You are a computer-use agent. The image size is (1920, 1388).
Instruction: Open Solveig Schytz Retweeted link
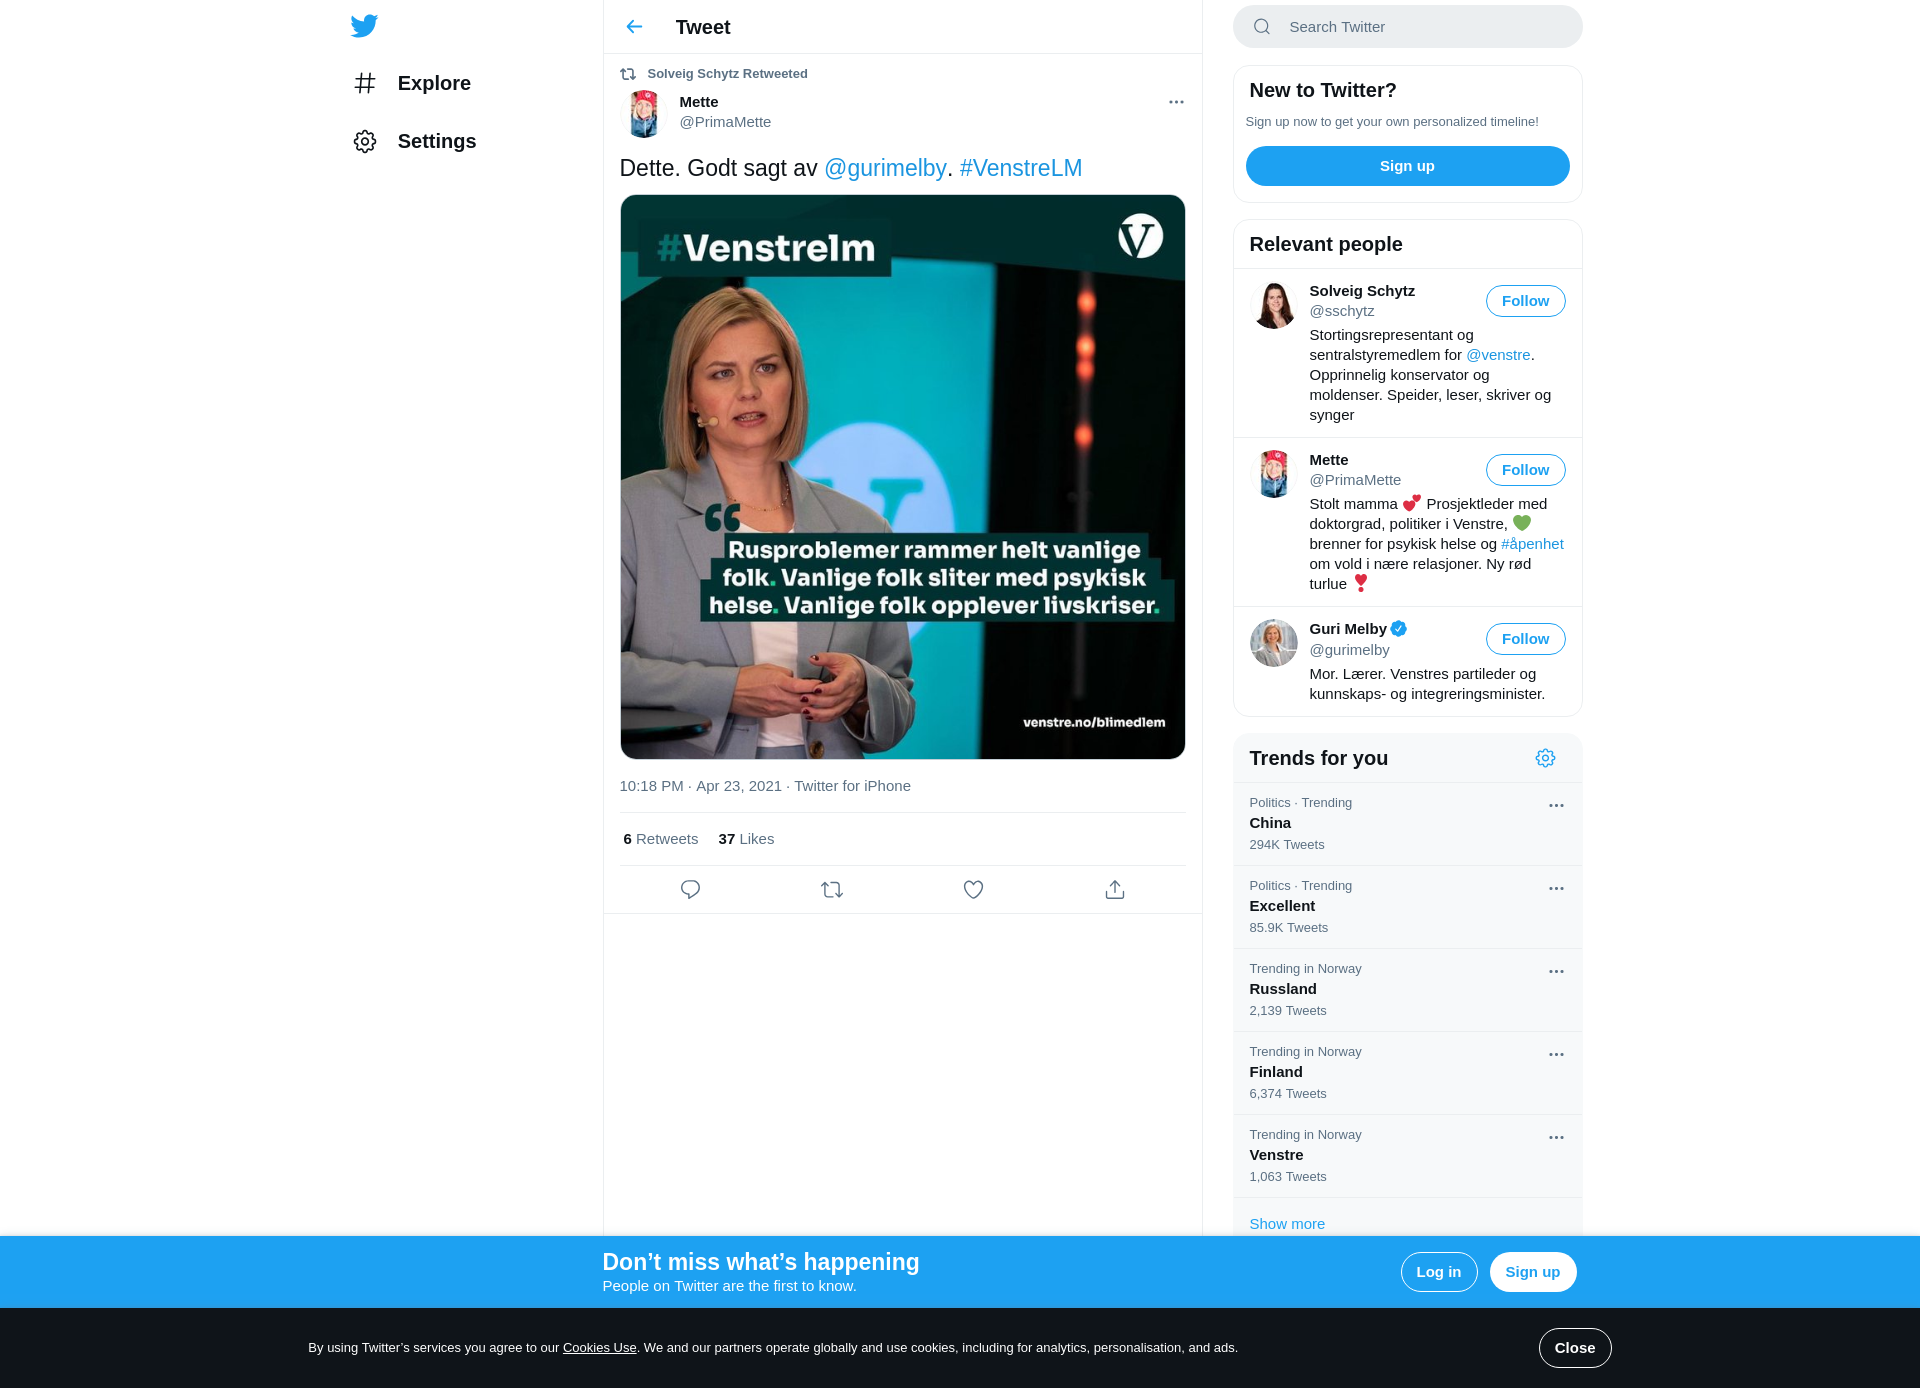point(727,74)
